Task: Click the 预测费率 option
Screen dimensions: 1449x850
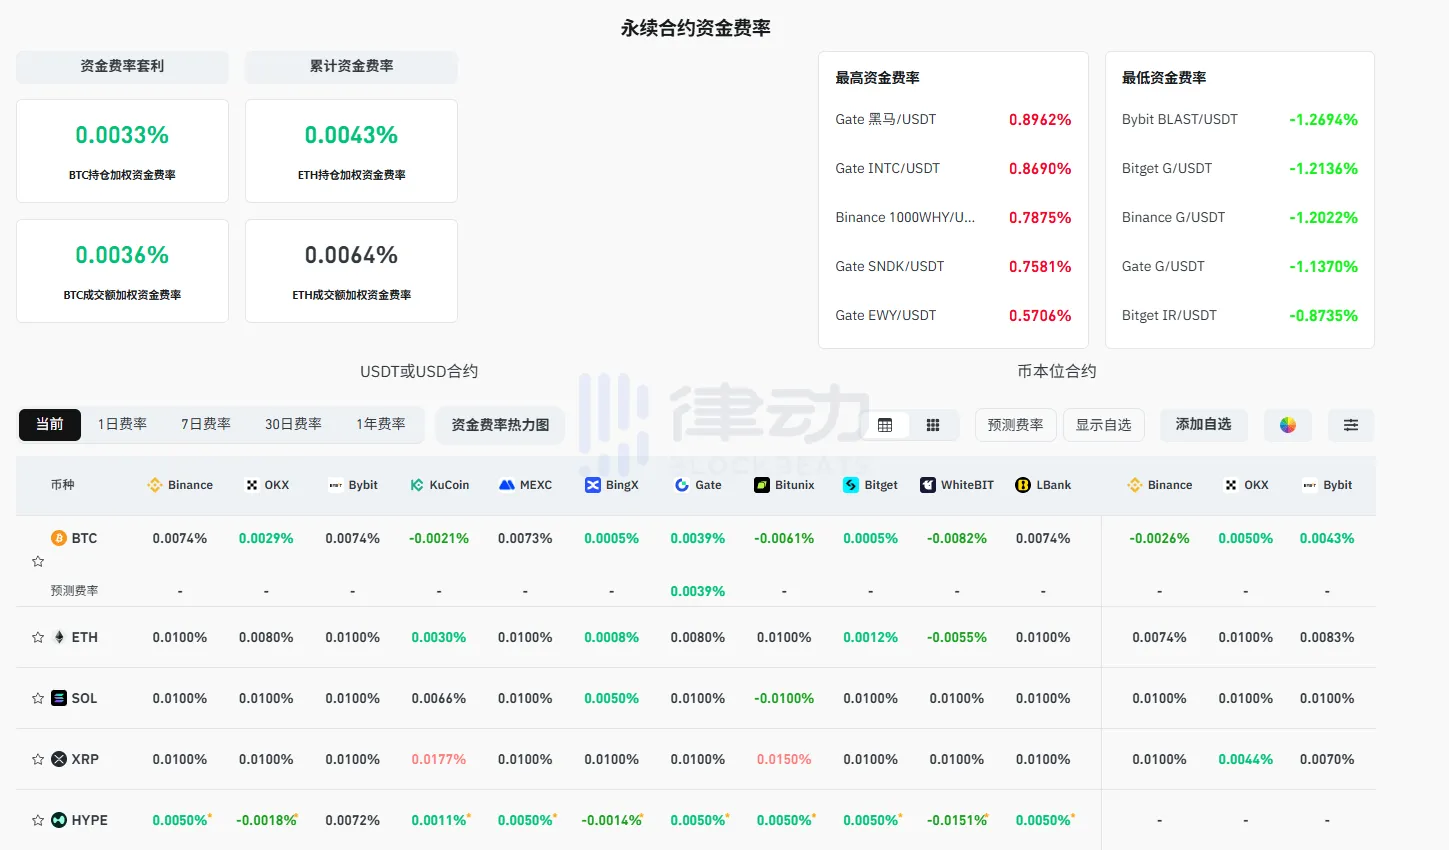Action: click(1015, 424)
